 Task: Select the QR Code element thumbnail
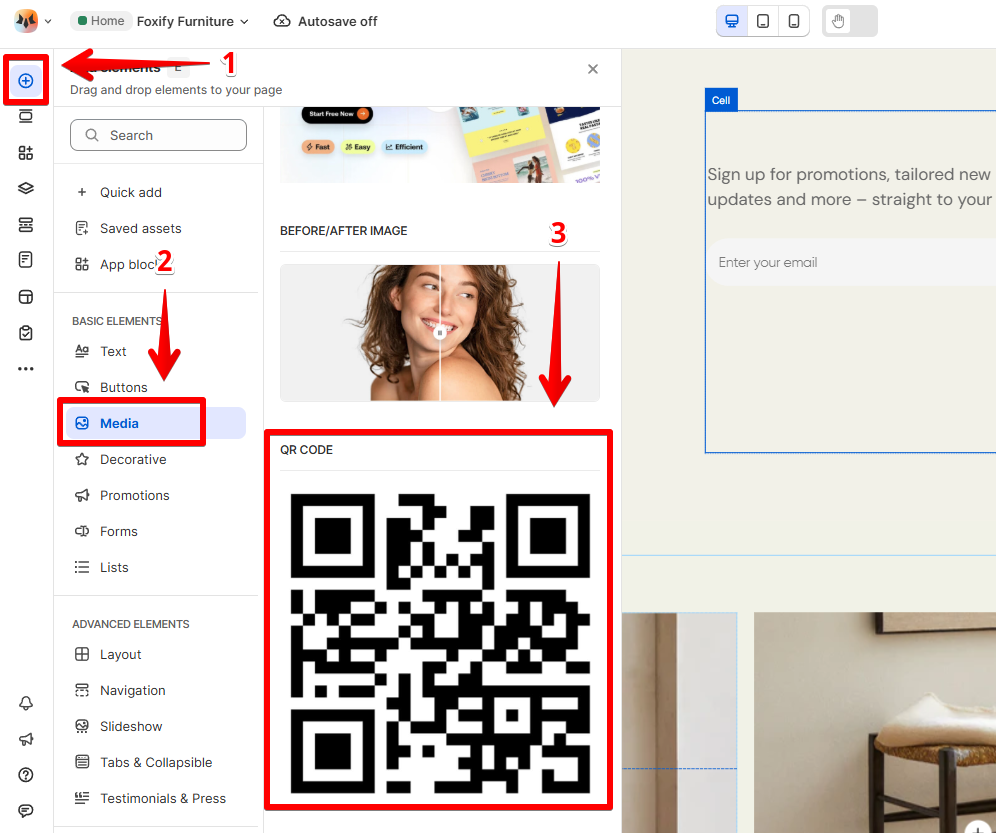click(440, 643)
